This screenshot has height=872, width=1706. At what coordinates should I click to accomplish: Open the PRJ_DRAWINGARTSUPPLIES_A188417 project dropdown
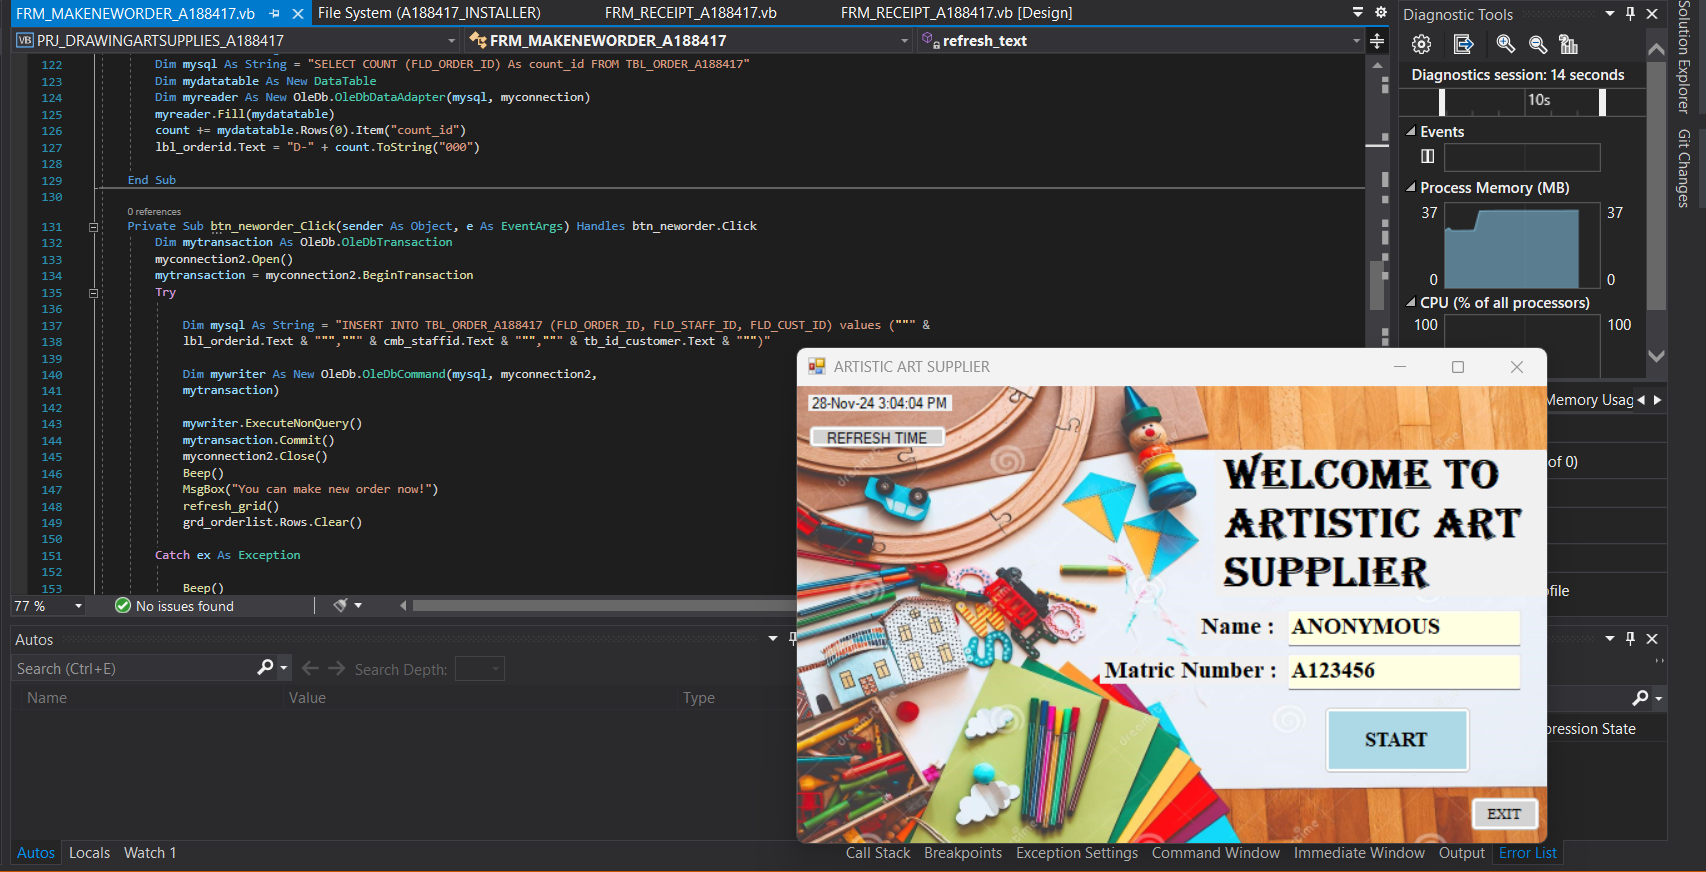click(451, 41)
